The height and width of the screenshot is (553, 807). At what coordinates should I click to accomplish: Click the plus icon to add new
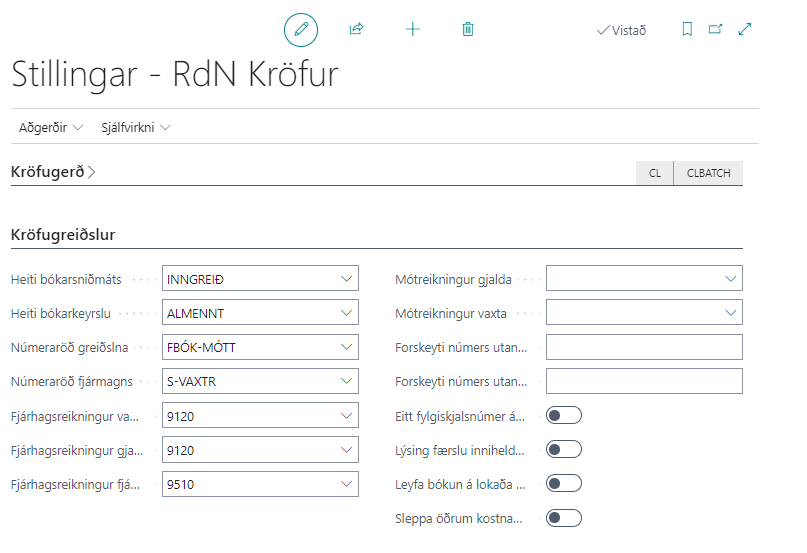pyautogui.click(x=412, y=30)
